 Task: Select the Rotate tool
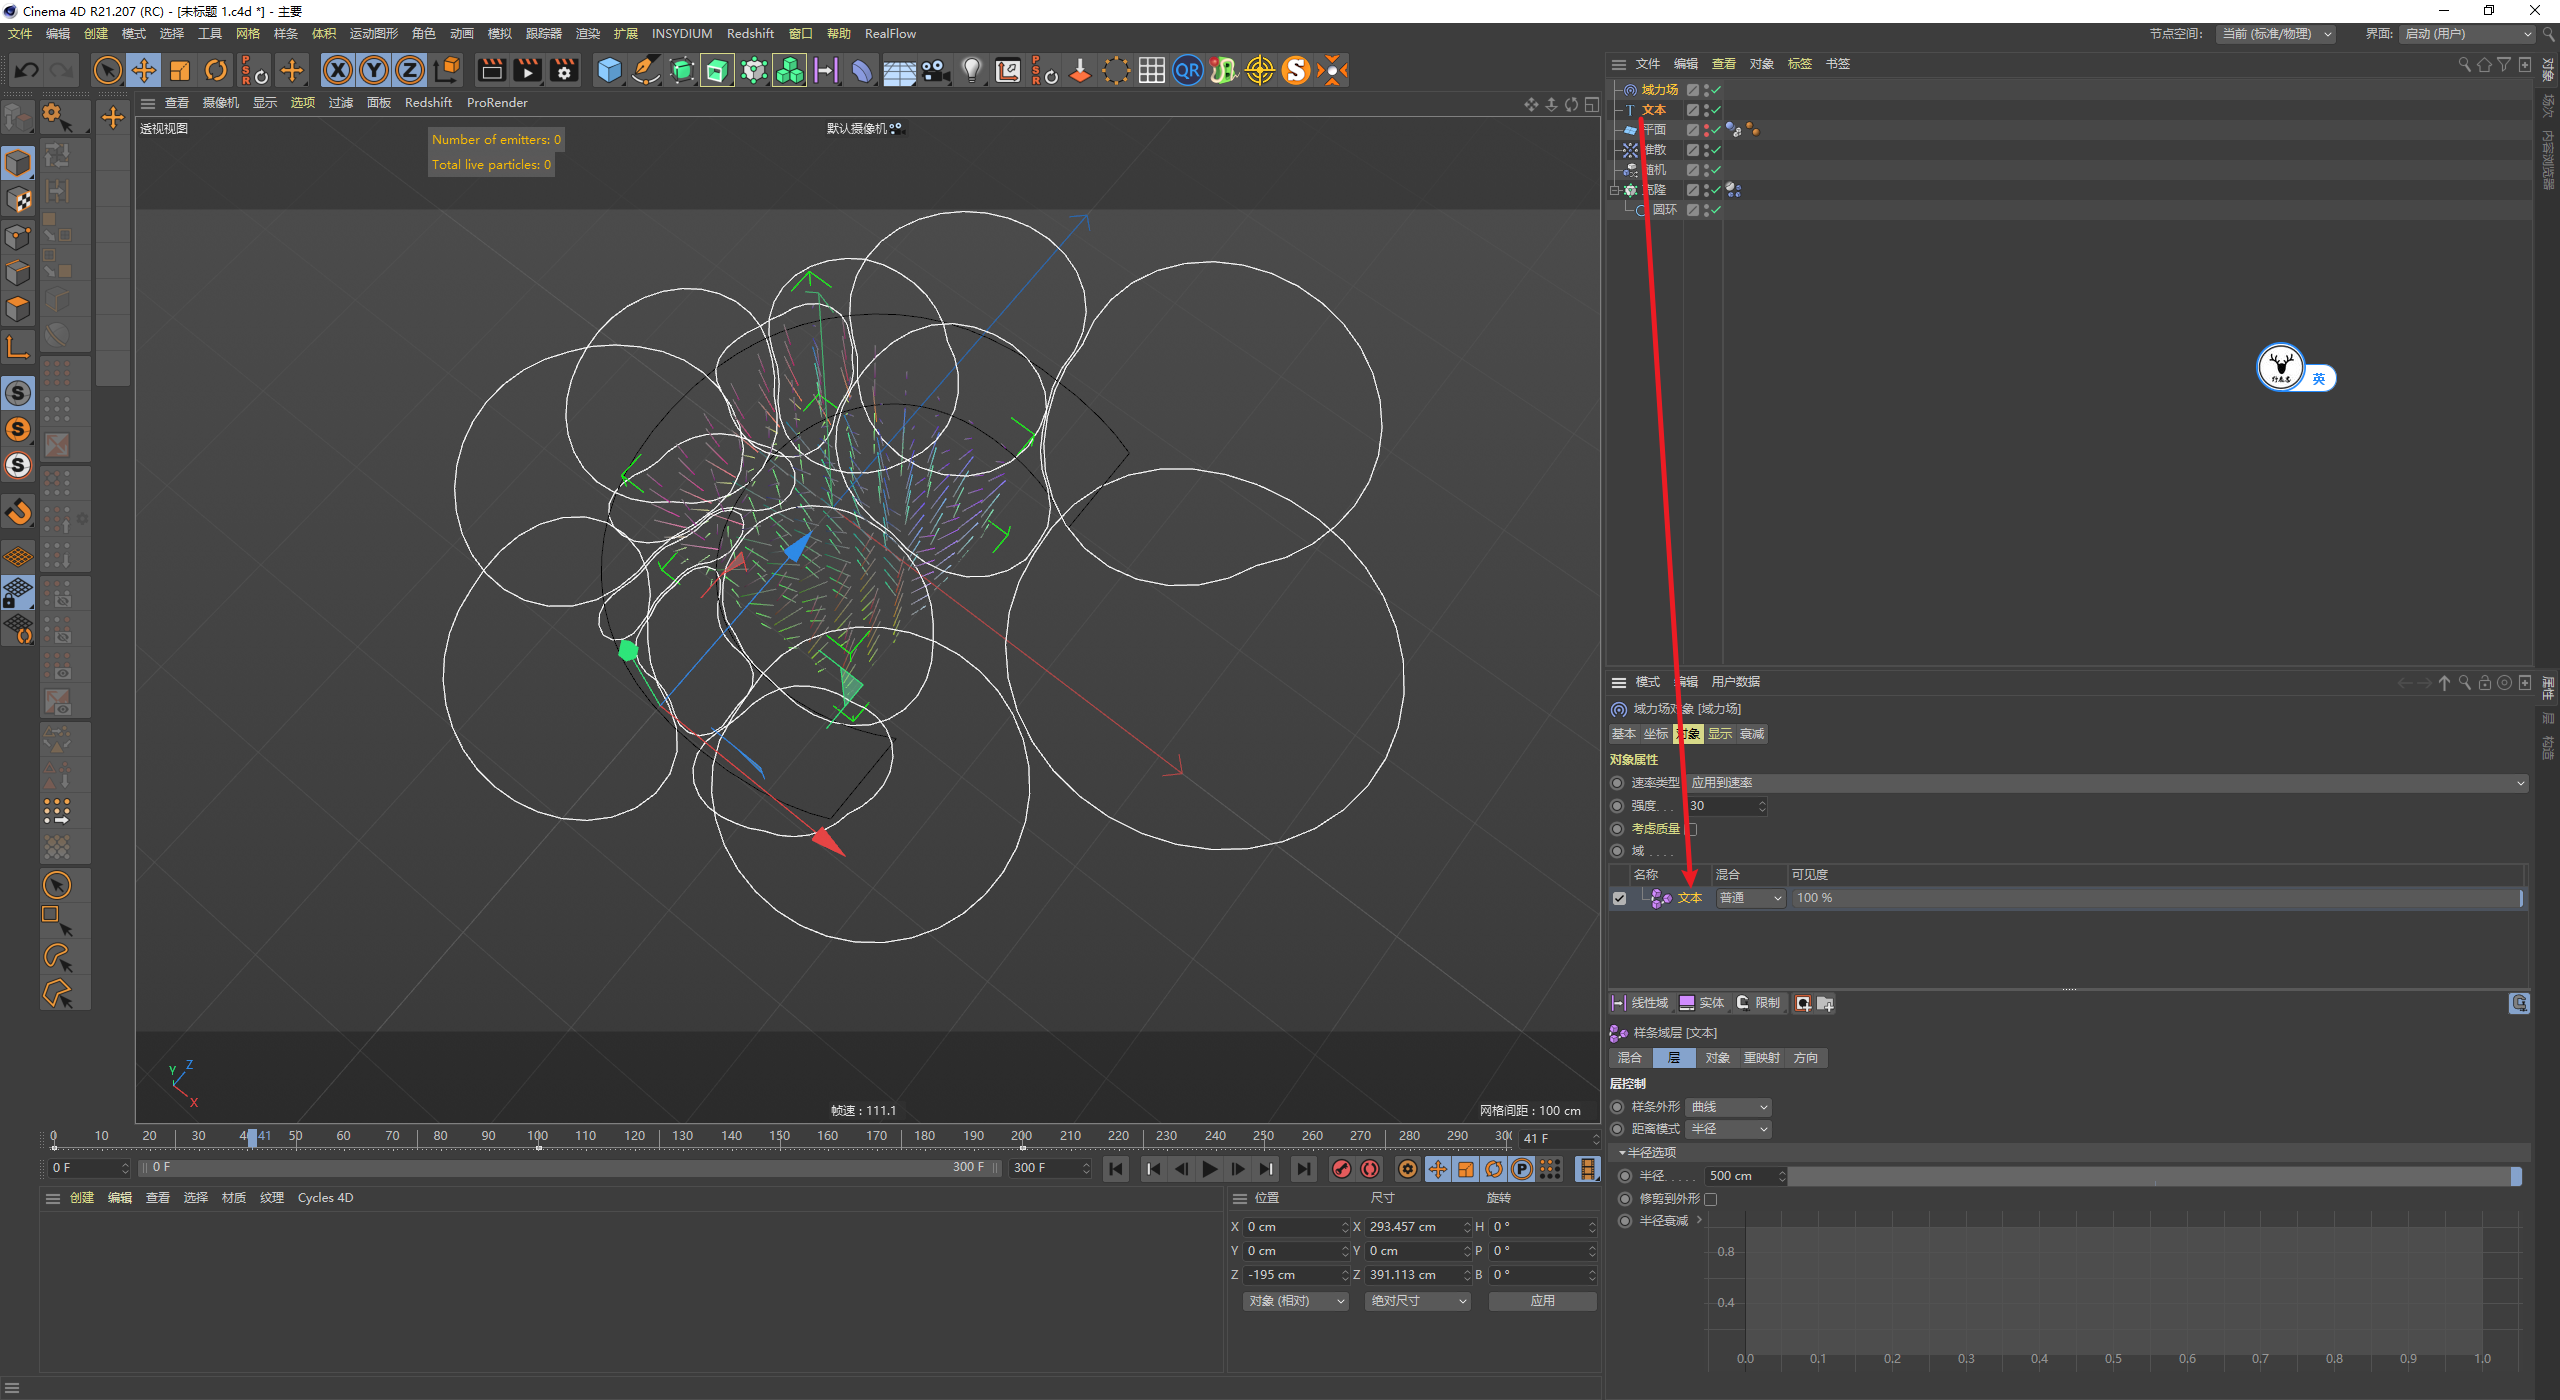click(x=216, y=70)
